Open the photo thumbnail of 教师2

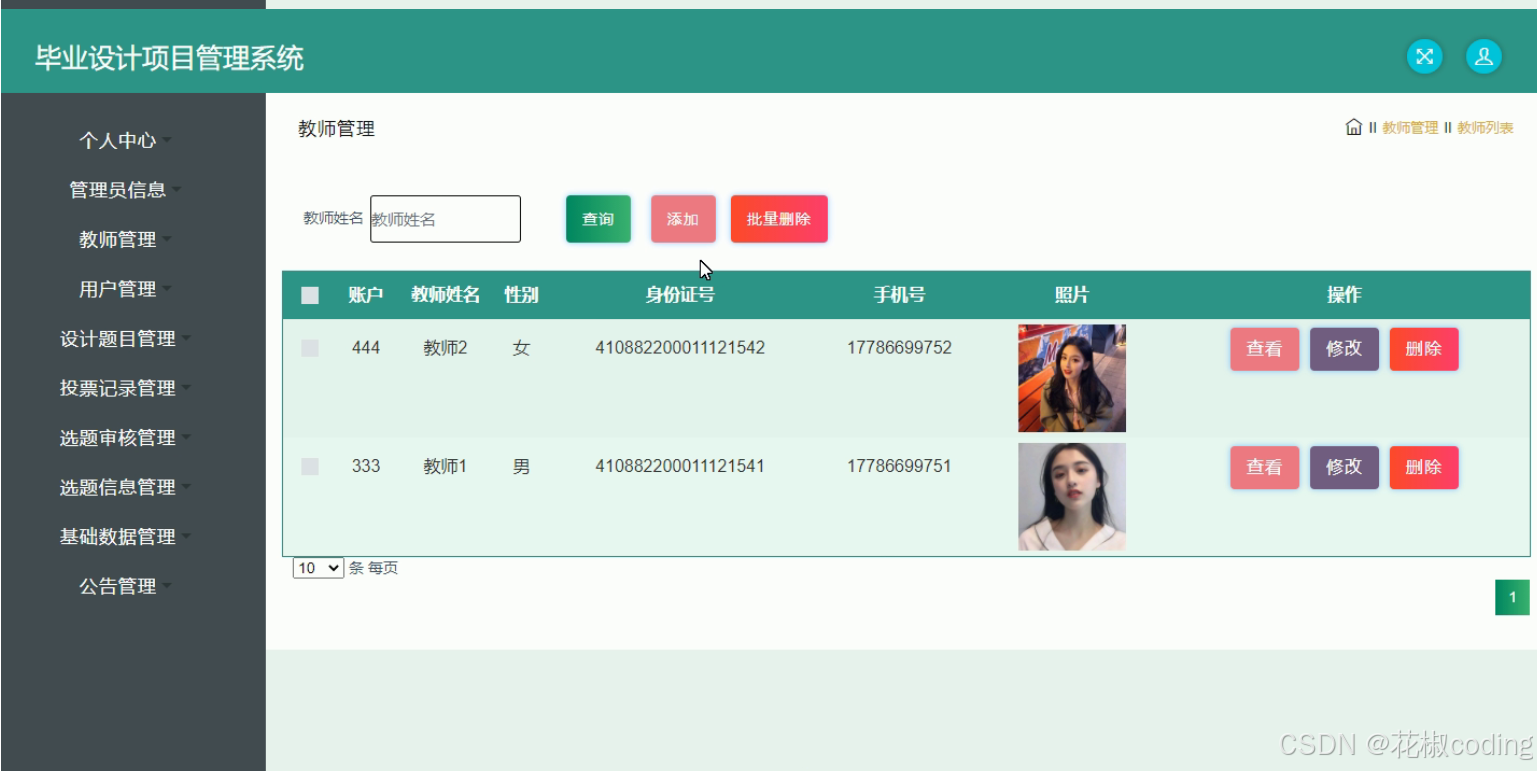pyautogui.click(x=1072, y=378)
